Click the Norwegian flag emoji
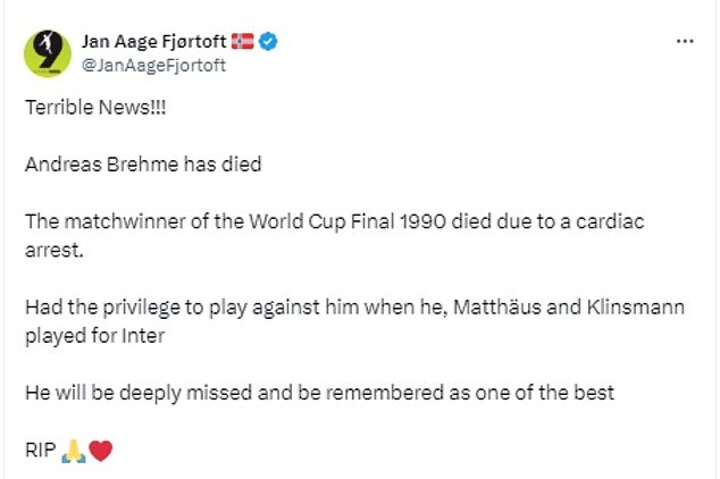The image size is (720, 479). pos(243,42)
